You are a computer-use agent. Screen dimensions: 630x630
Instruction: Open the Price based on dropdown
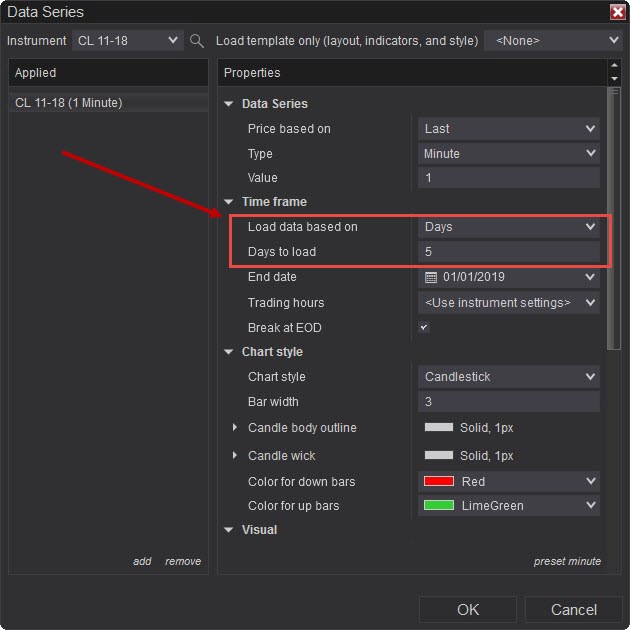[509, 129]
